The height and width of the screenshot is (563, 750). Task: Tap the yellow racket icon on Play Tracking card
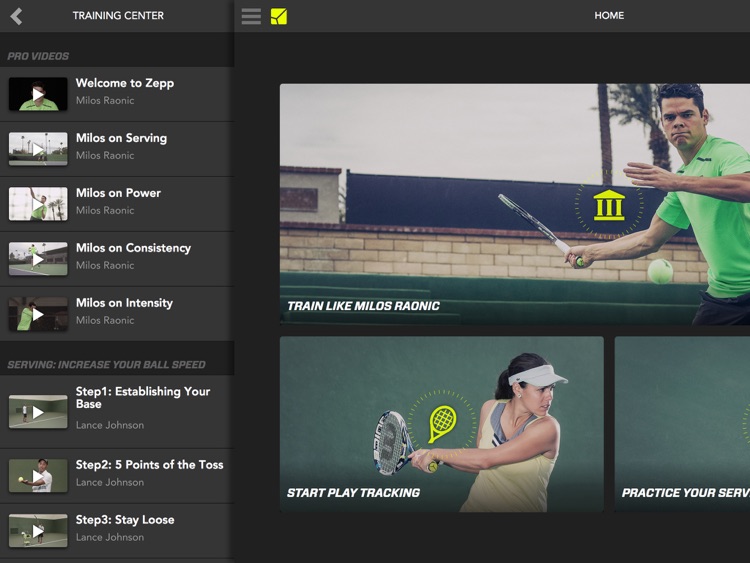tap(442, 424)
